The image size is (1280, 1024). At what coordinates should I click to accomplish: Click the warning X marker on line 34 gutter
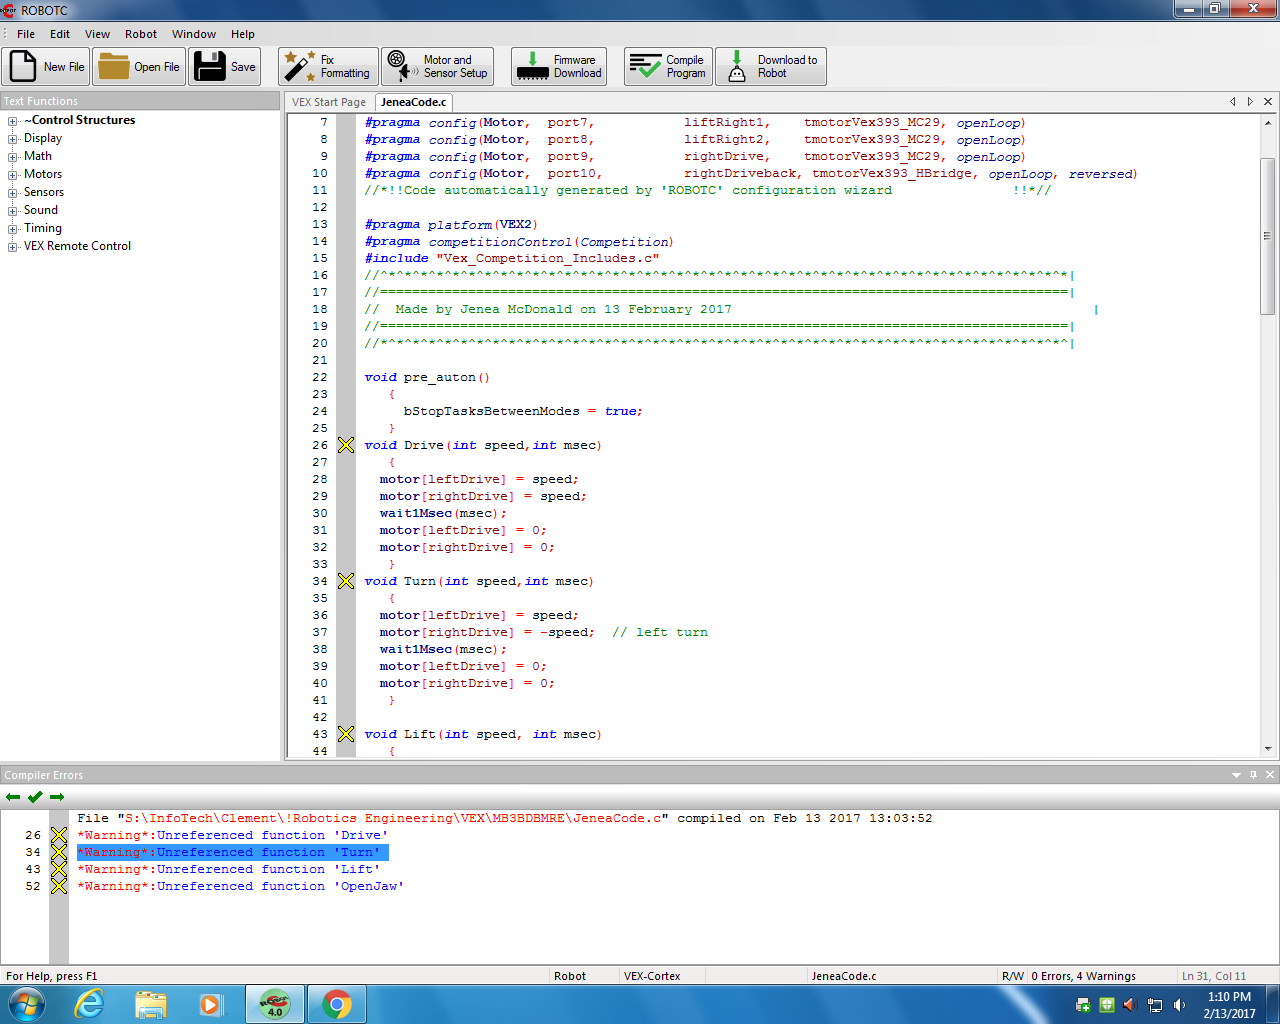tap(346, 581)
